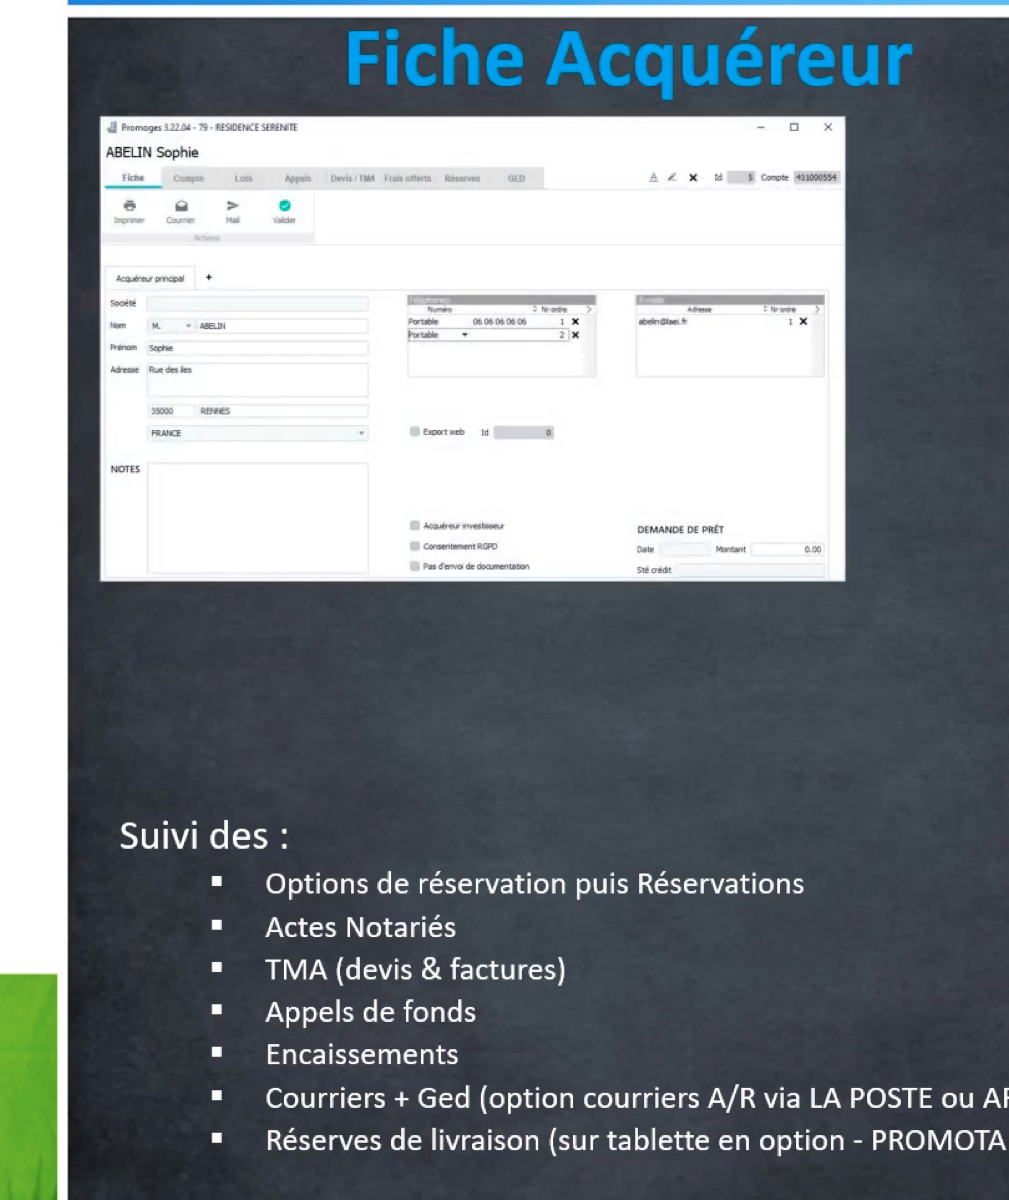Check the Consentement RGPD box

pos(415,546)
